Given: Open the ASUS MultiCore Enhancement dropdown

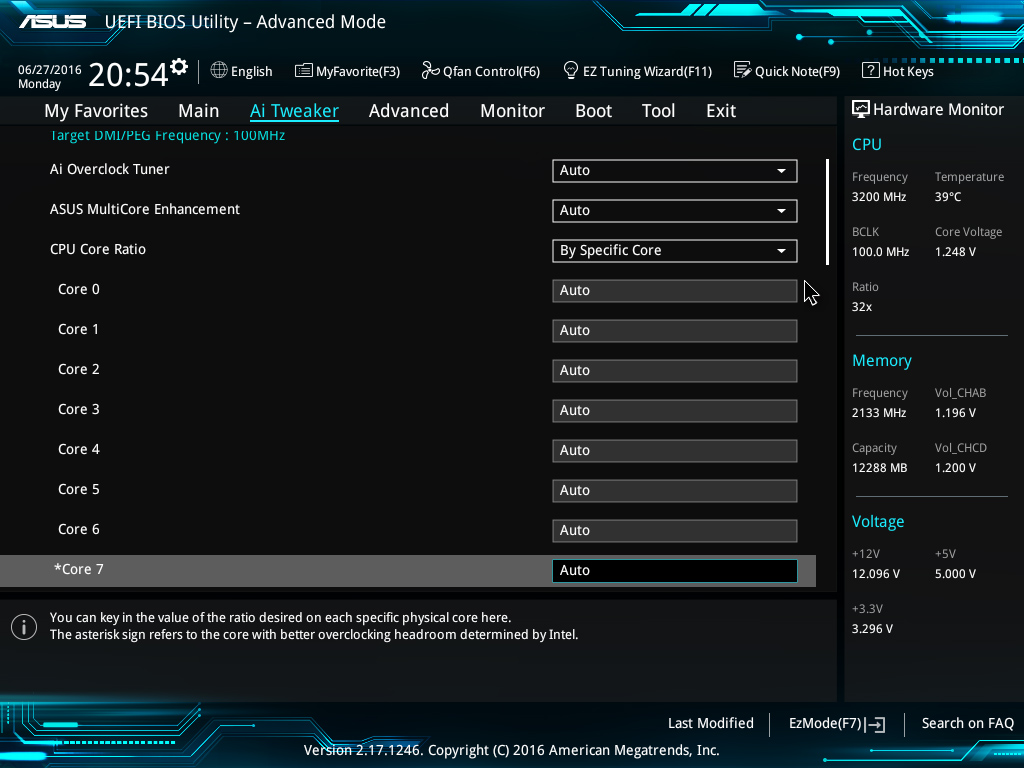Looking at the screenshot, I should coord(675,210).
